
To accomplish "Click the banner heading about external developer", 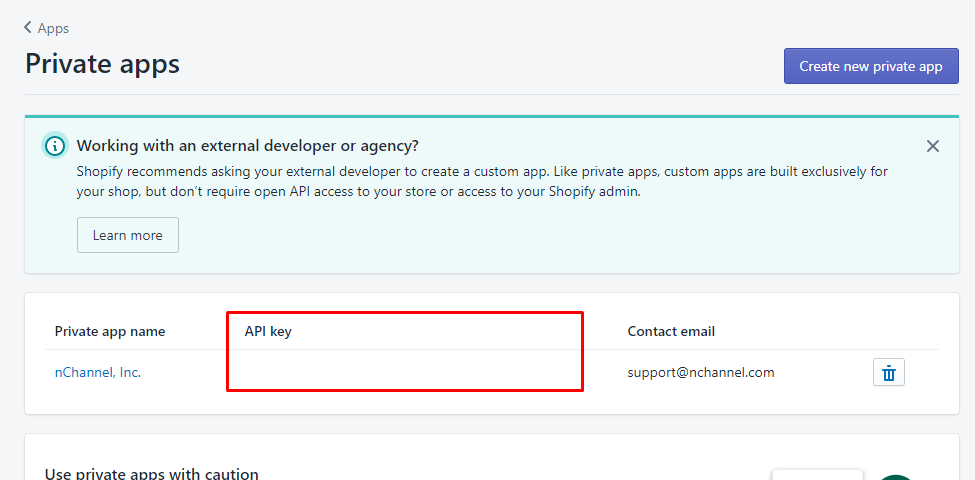I will pos(247,146).
